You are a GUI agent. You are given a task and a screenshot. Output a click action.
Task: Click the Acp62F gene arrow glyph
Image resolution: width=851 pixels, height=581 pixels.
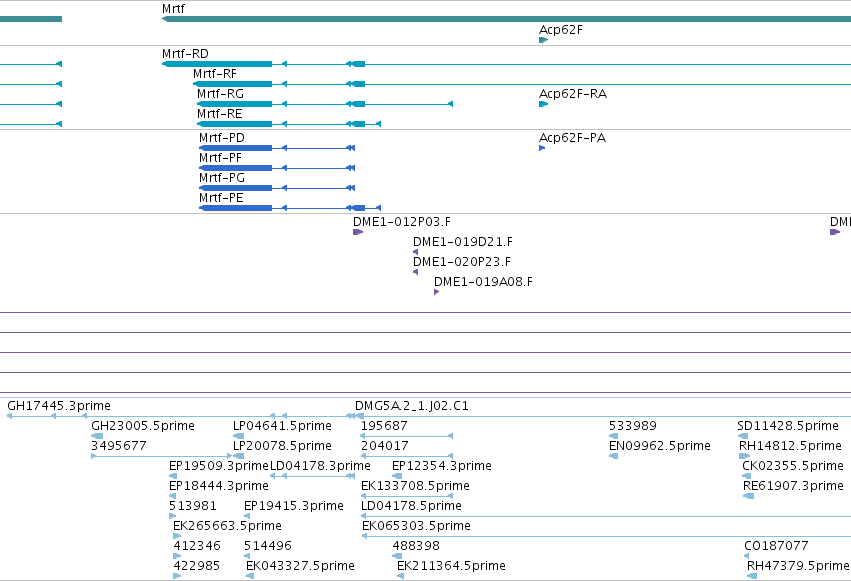pyautogui.click(x=543, y=40)
